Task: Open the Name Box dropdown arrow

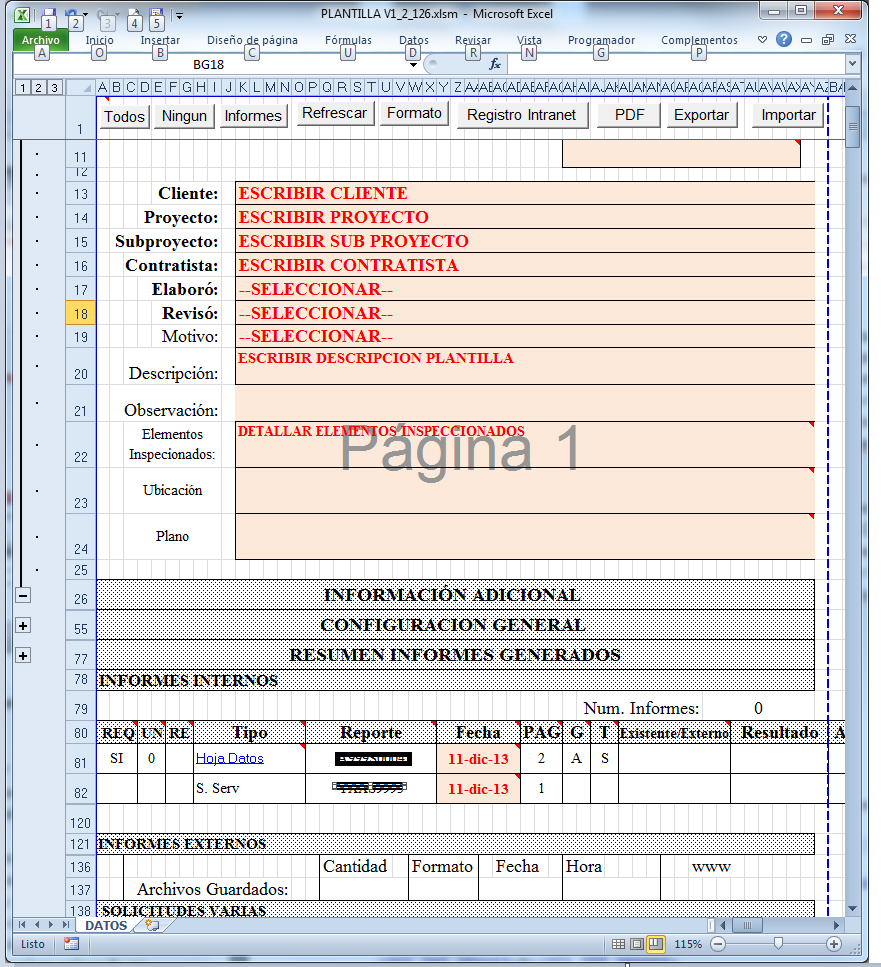Action: tap(414, 65)
